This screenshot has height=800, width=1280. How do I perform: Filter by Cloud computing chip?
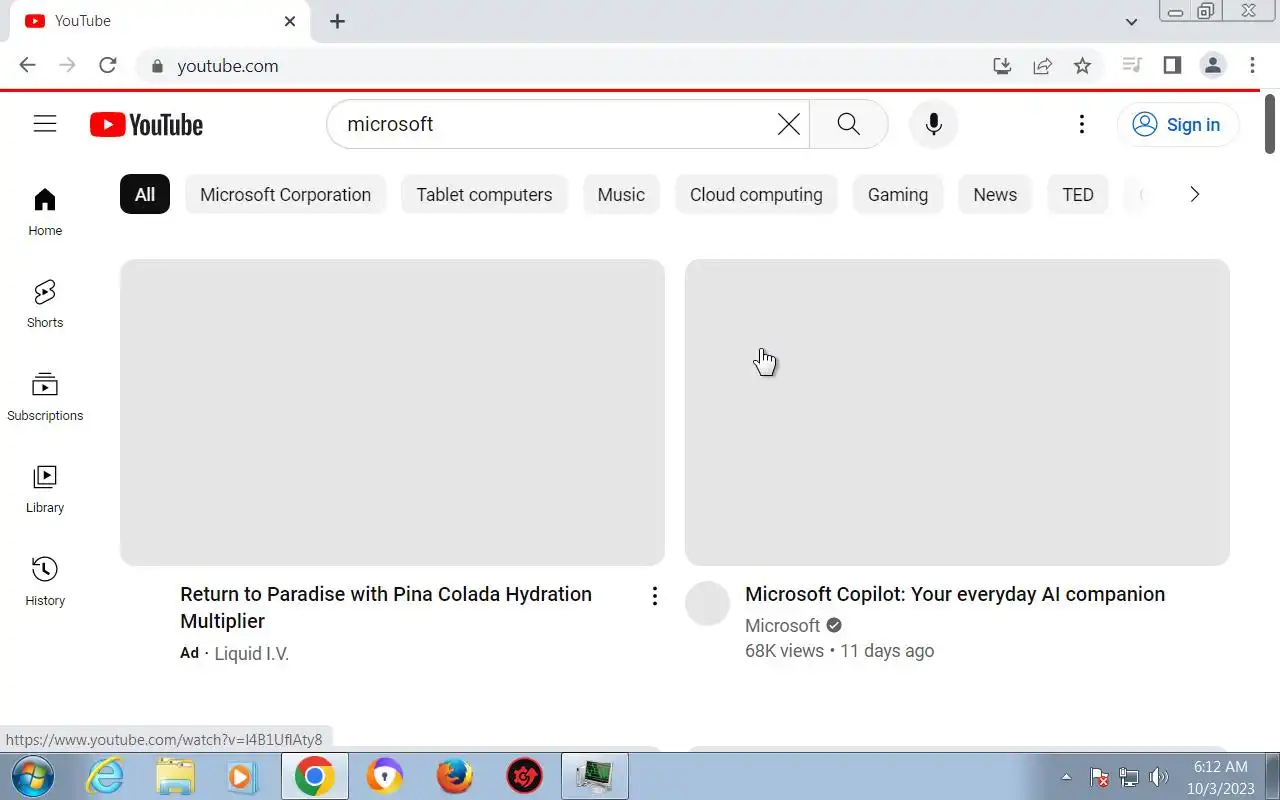pos(756,194)
